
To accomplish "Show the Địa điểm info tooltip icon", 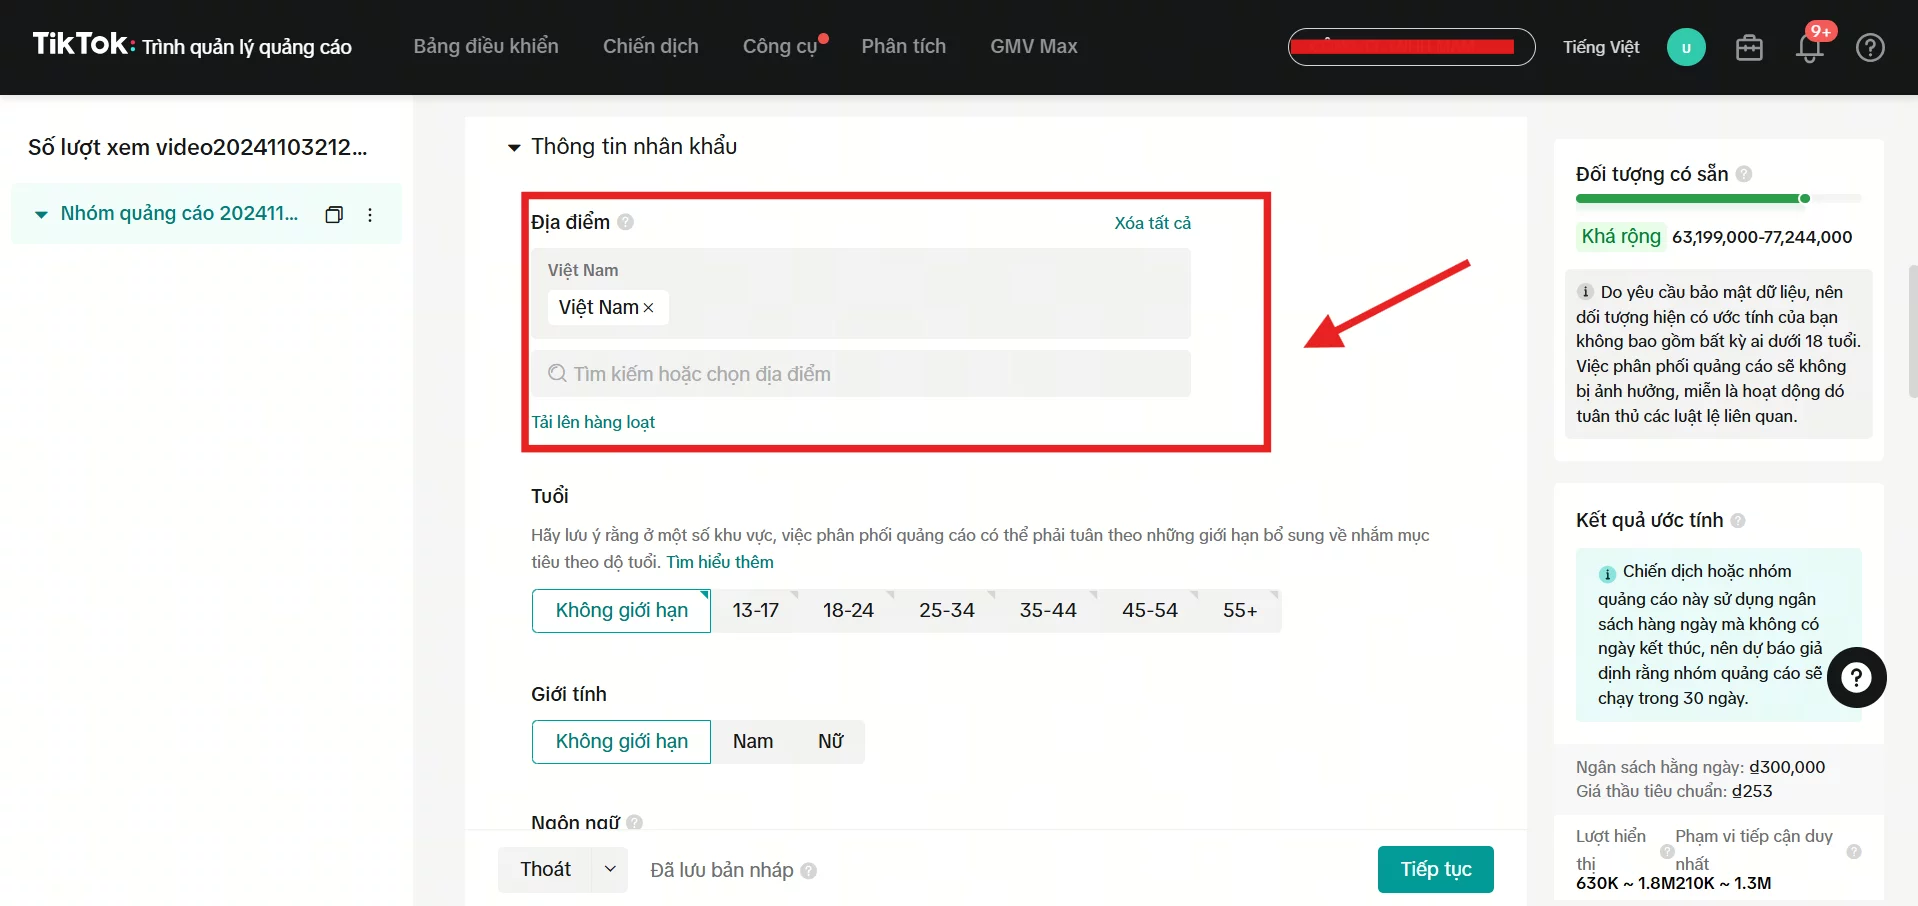I will [x=625, y=222].
